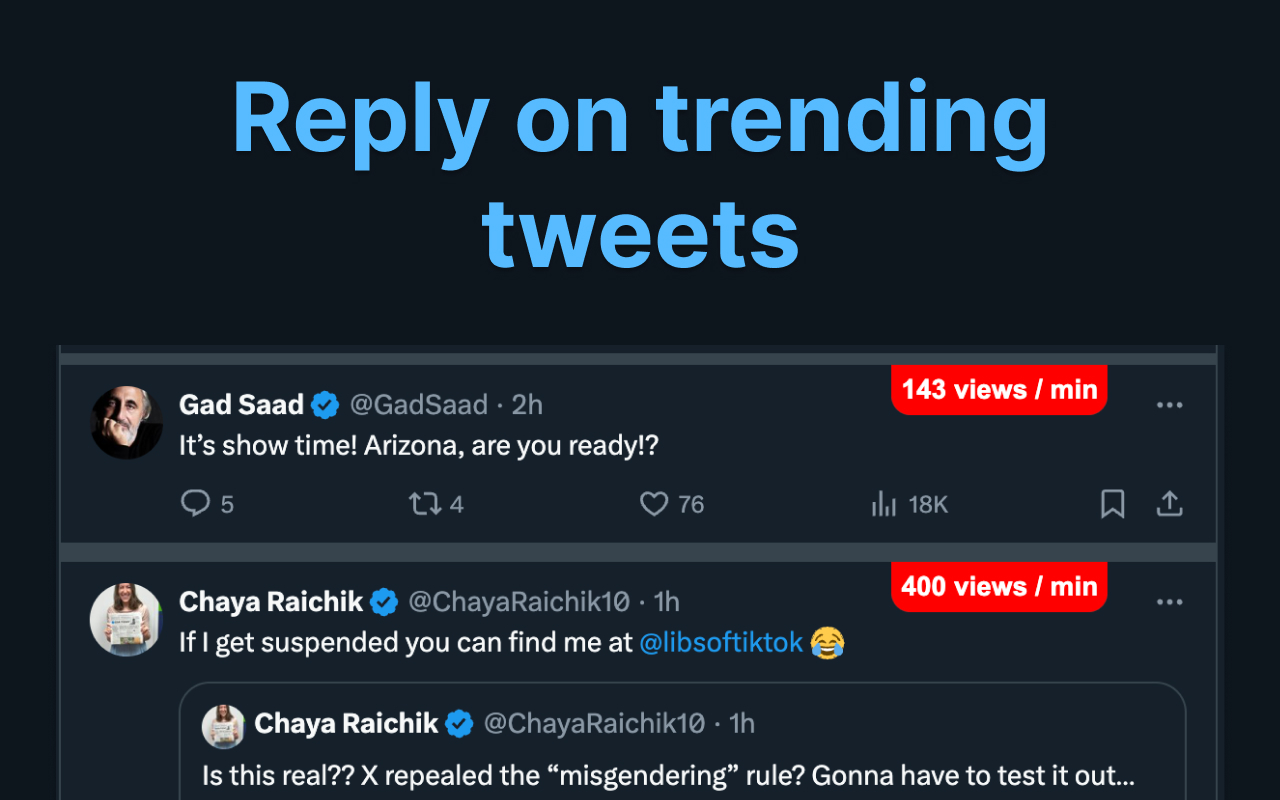
Task: Click the @libsoftiktok mention link
Action: (721, 642)
